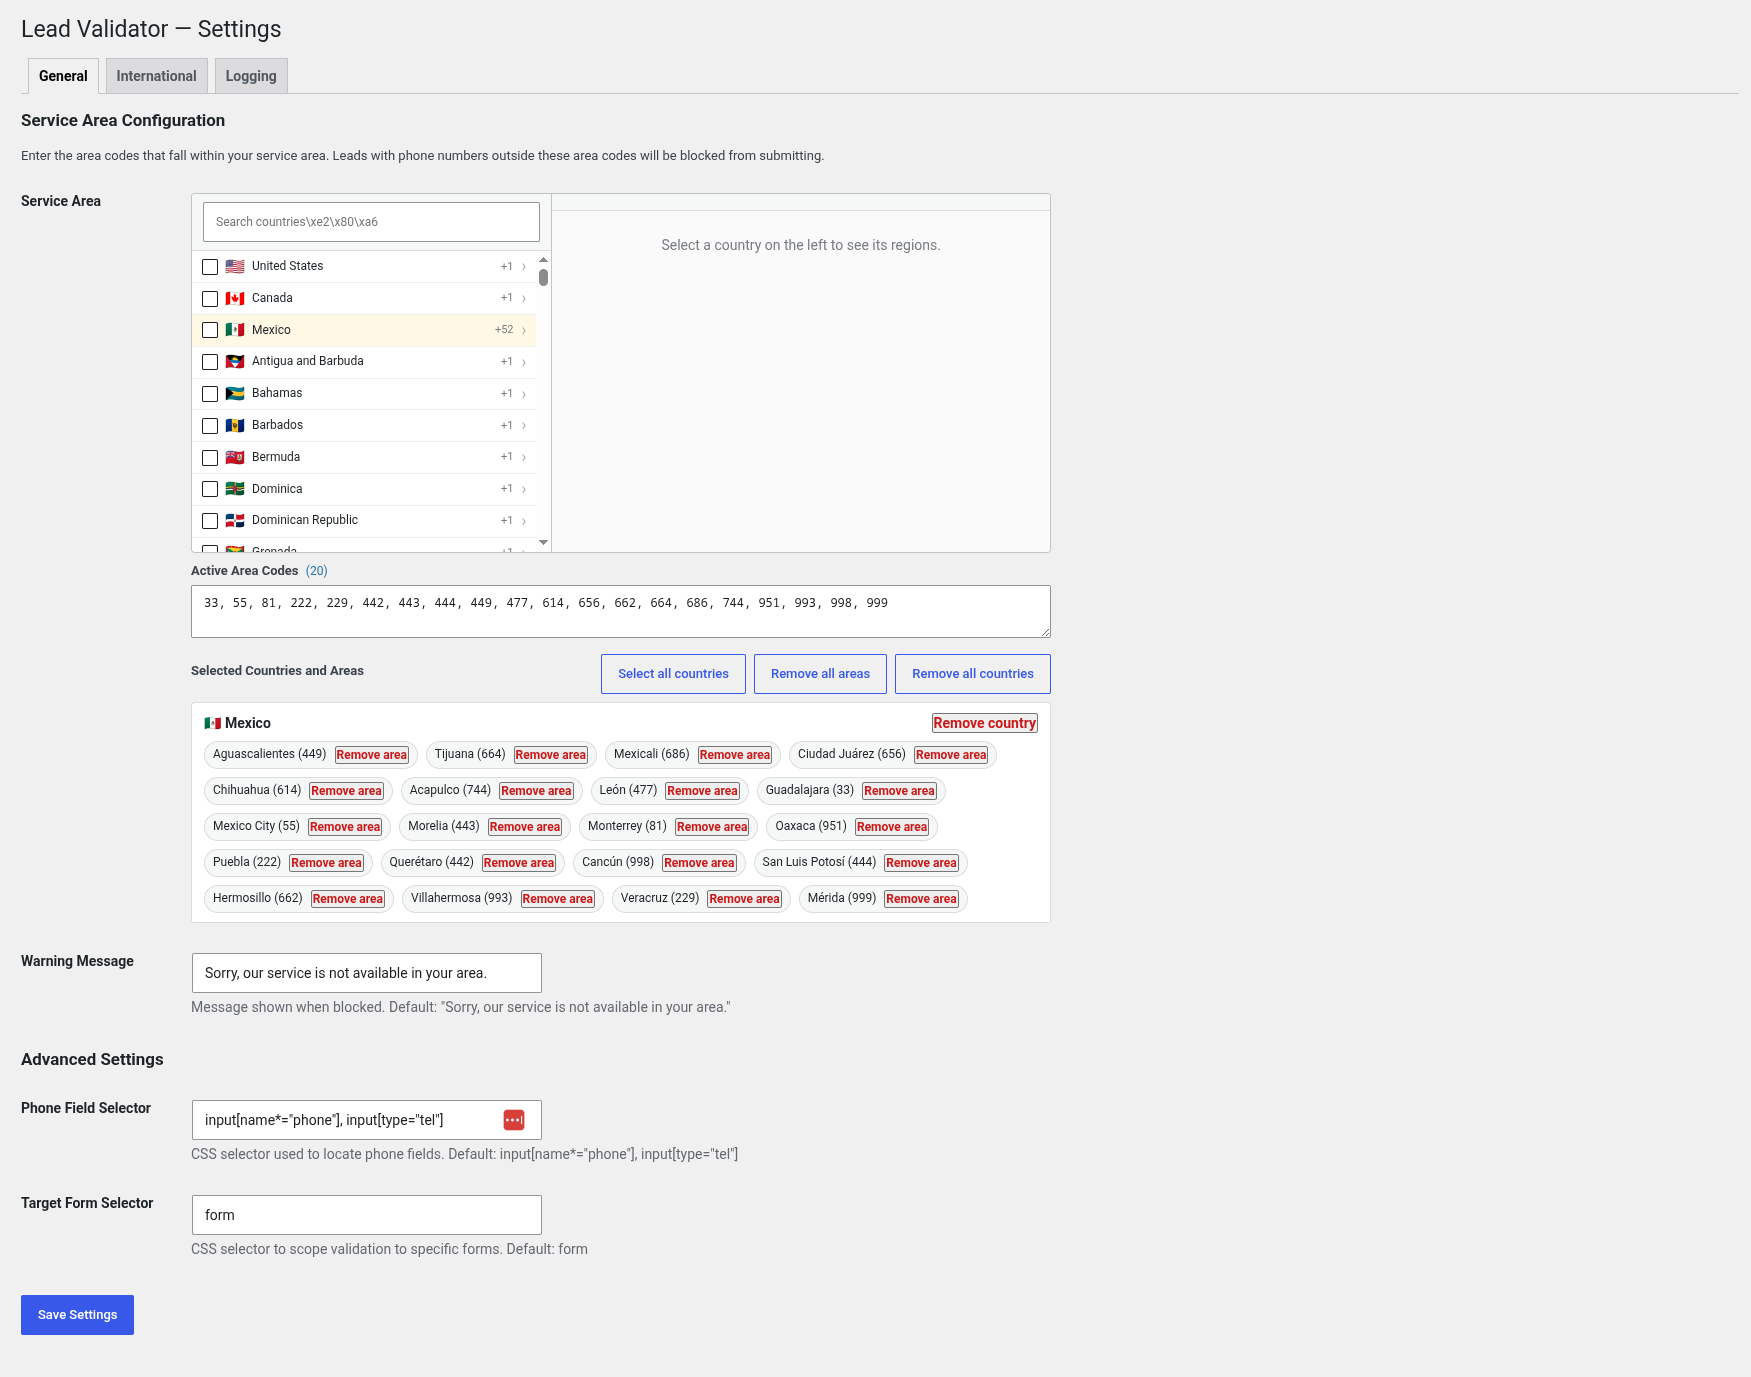1751x1377 pixels.
Task: Click the Mexico flag in Selected Countries panel
Action: [x=212, y=723]
